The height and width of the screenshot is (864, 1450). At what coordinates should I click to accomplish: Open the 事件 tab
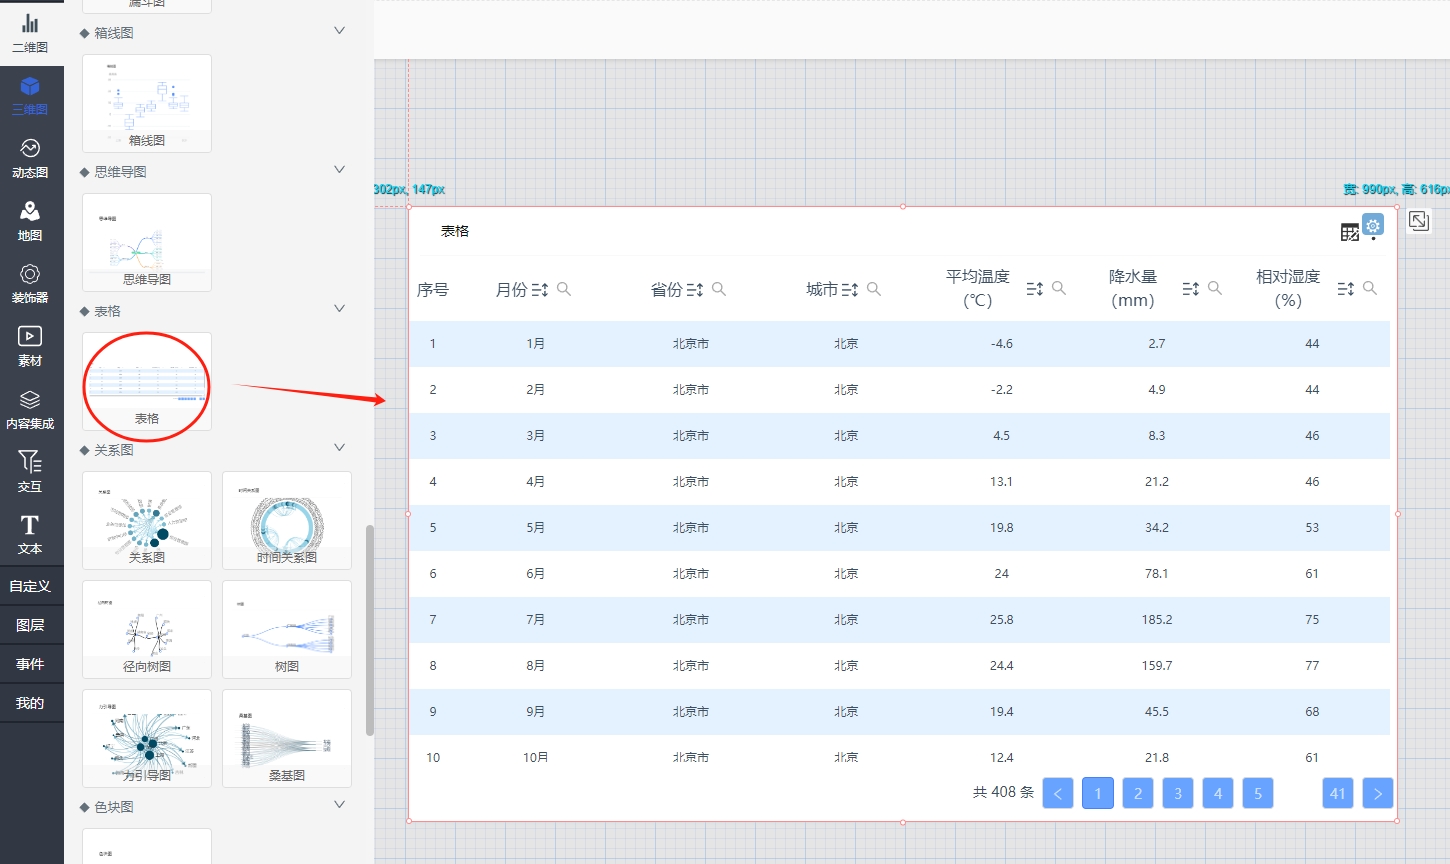[x=30, y=664]
